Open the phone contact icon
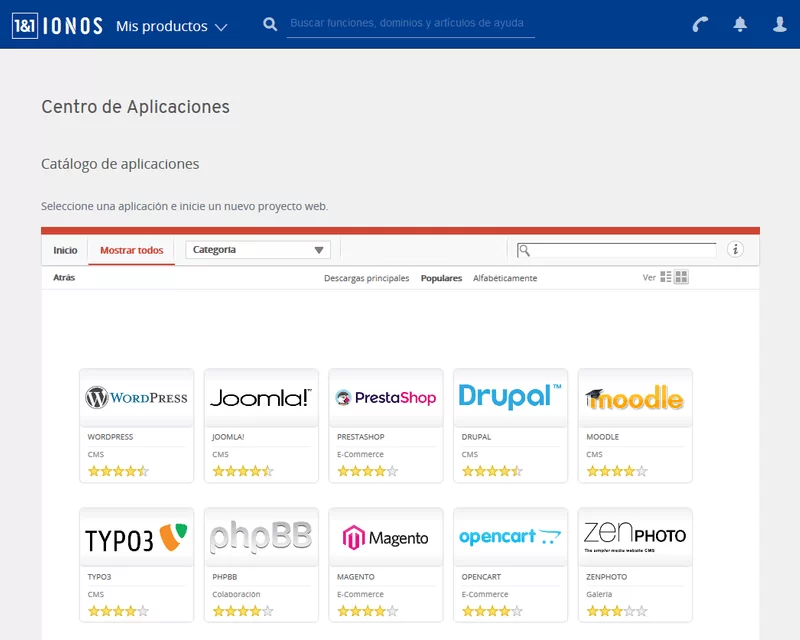Viewport: 800px width, 640px height. click(701, 24)
